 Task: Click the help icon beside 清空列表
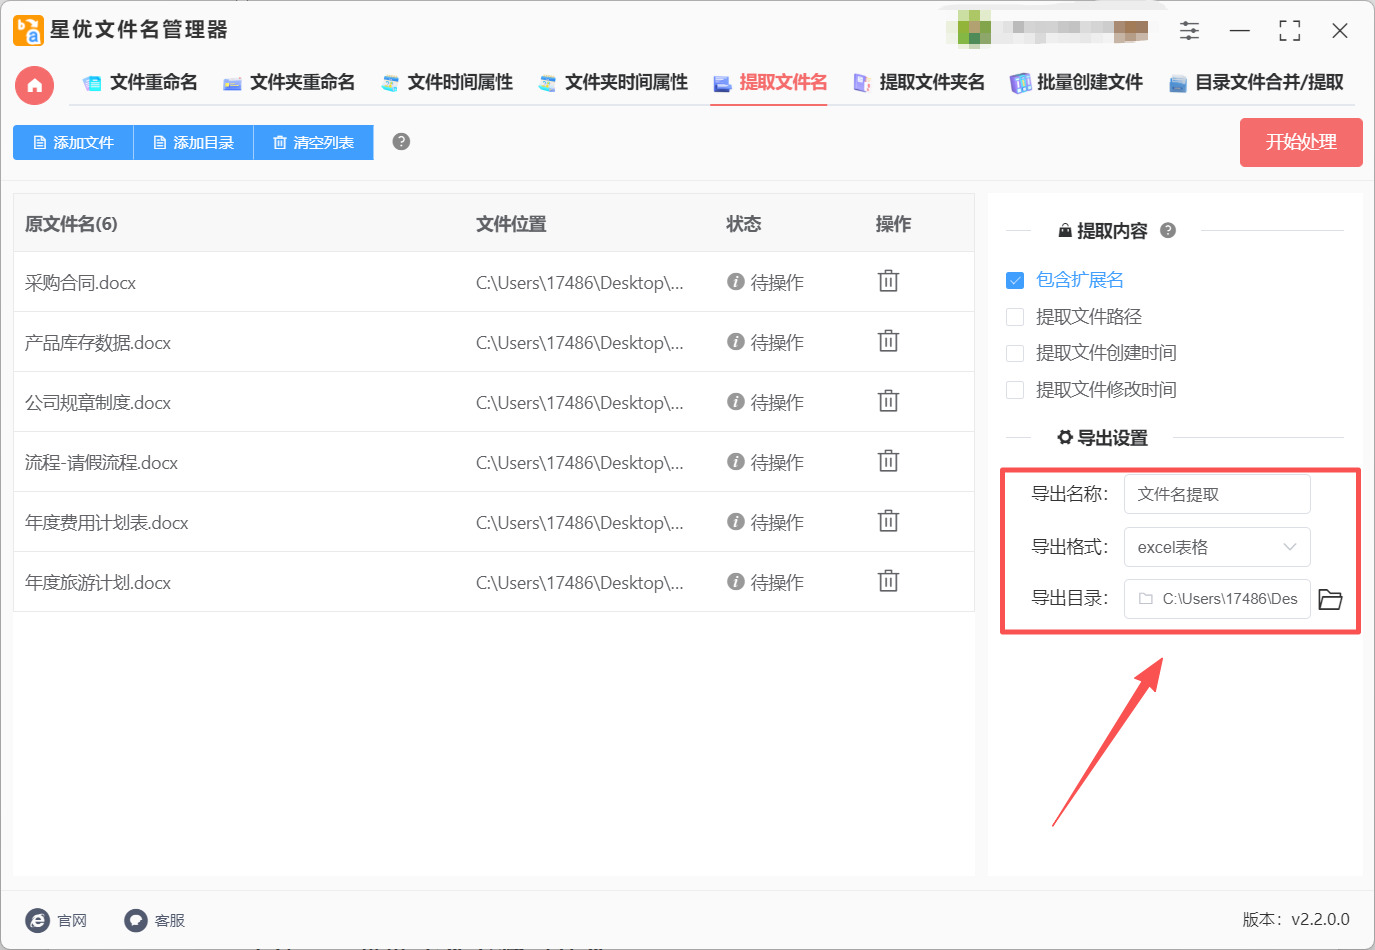401,142
